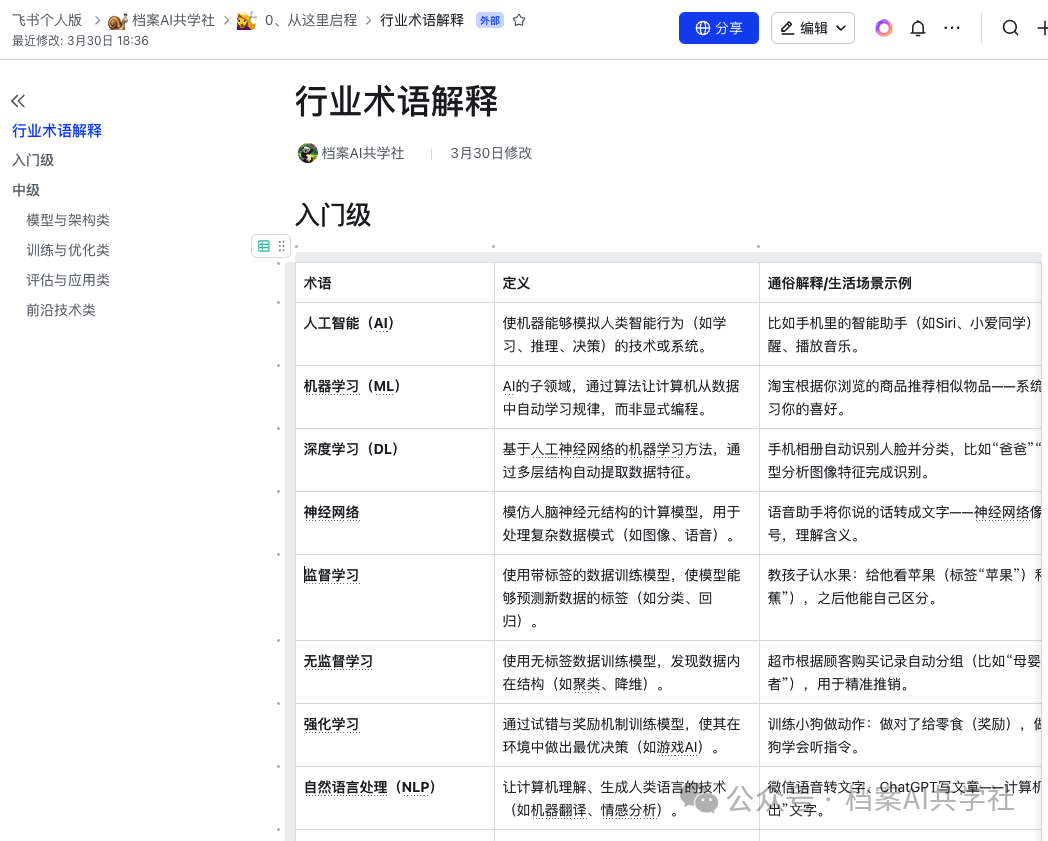Jump to 入门级 in the outline

pos(33,160)
